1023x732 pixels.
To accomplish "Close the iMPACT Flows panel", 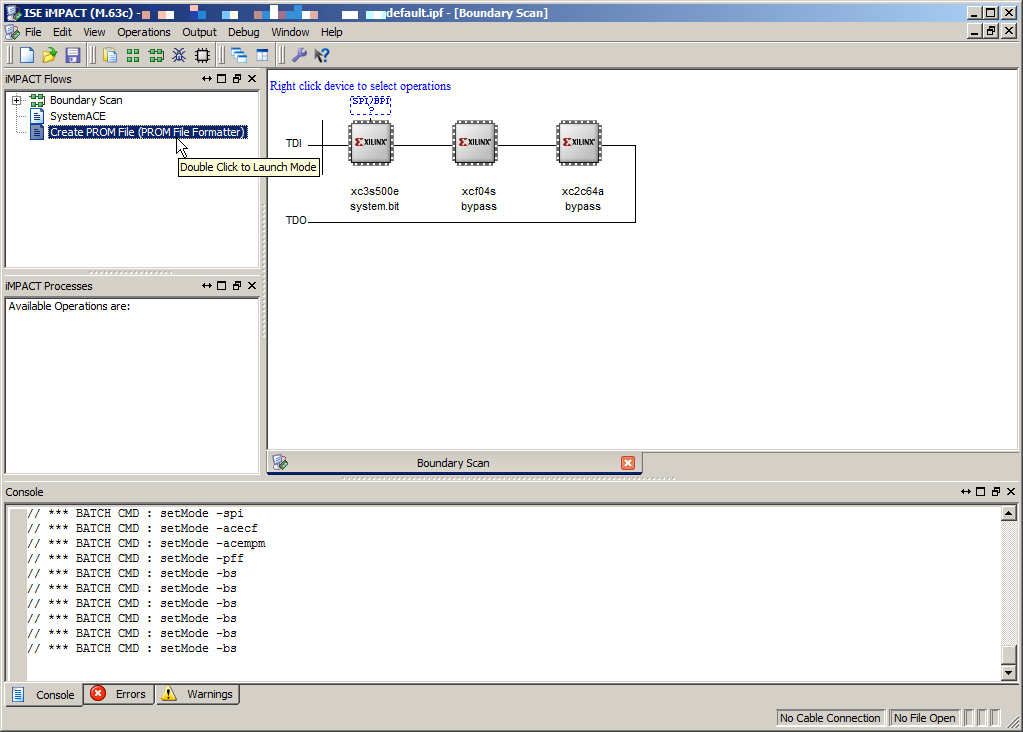I will pos(252,79).
